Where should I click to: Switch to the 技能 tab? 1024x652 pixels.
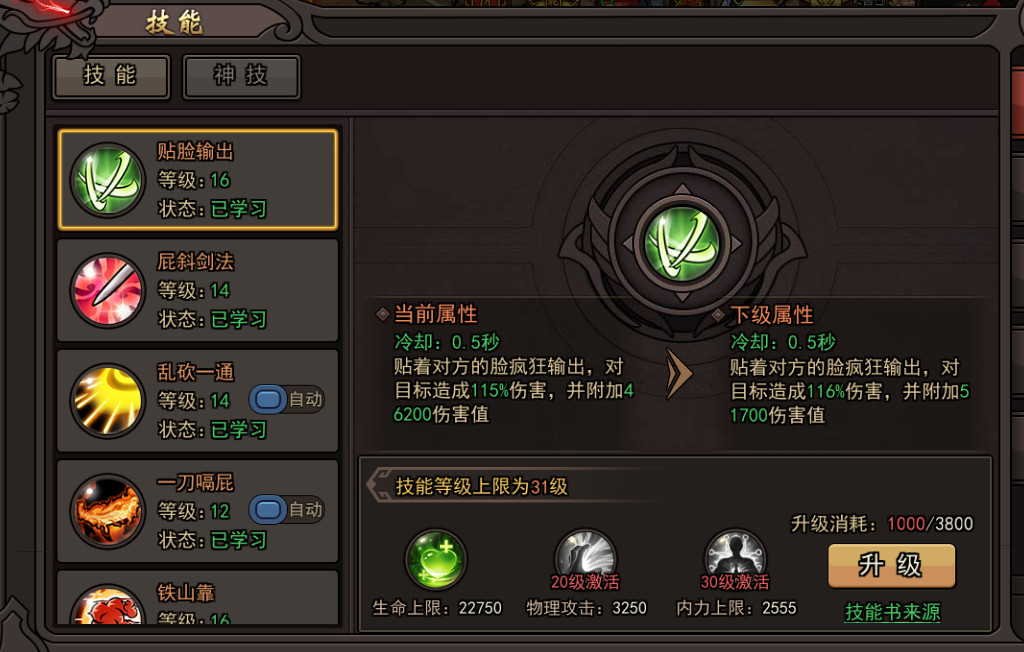[110, 76]
